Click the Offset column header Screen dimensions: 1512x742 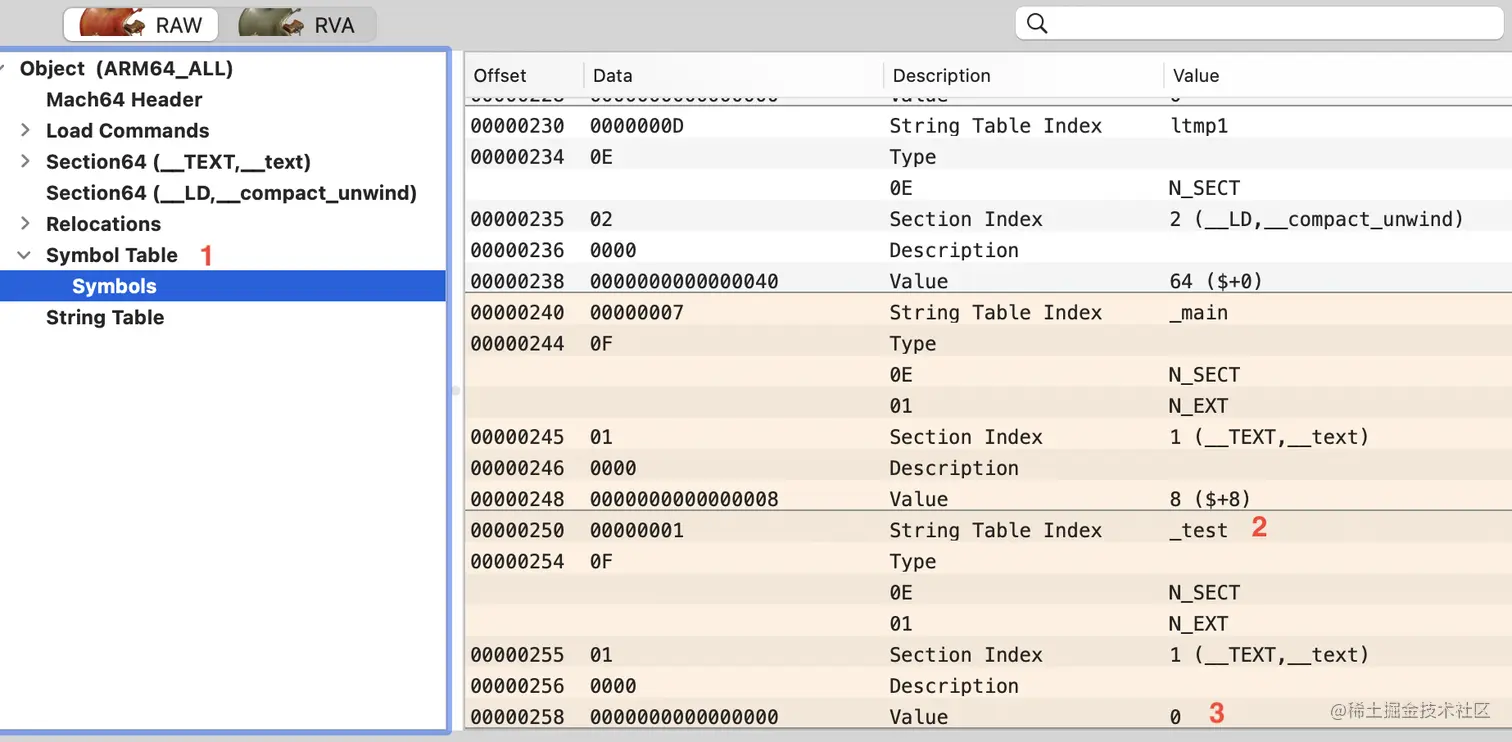click(x=500, y=76)
